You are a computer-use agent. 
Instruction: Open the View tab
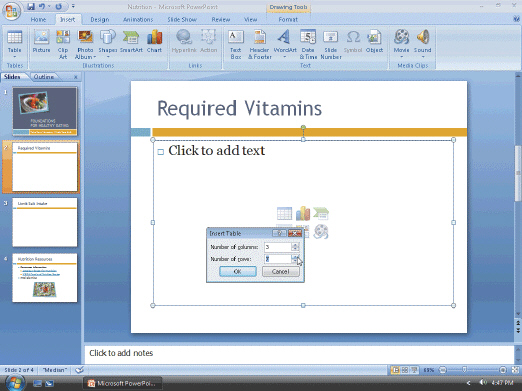(250, 19)
